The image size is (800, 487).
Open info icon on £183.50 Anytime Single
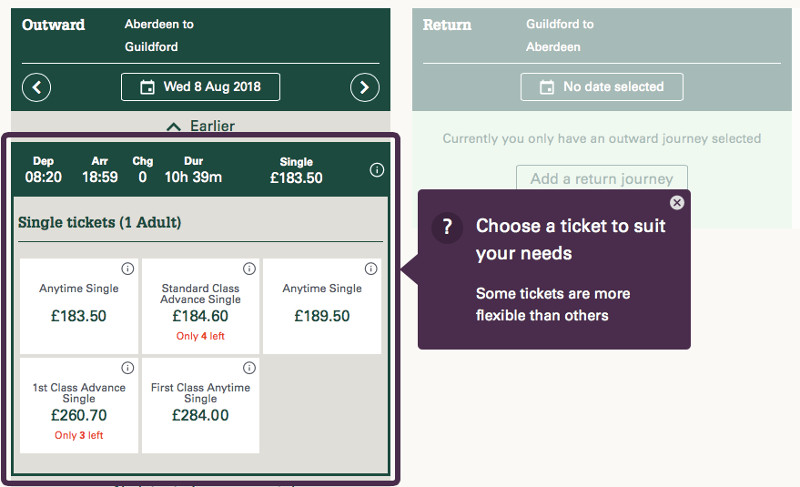[127, 269]
